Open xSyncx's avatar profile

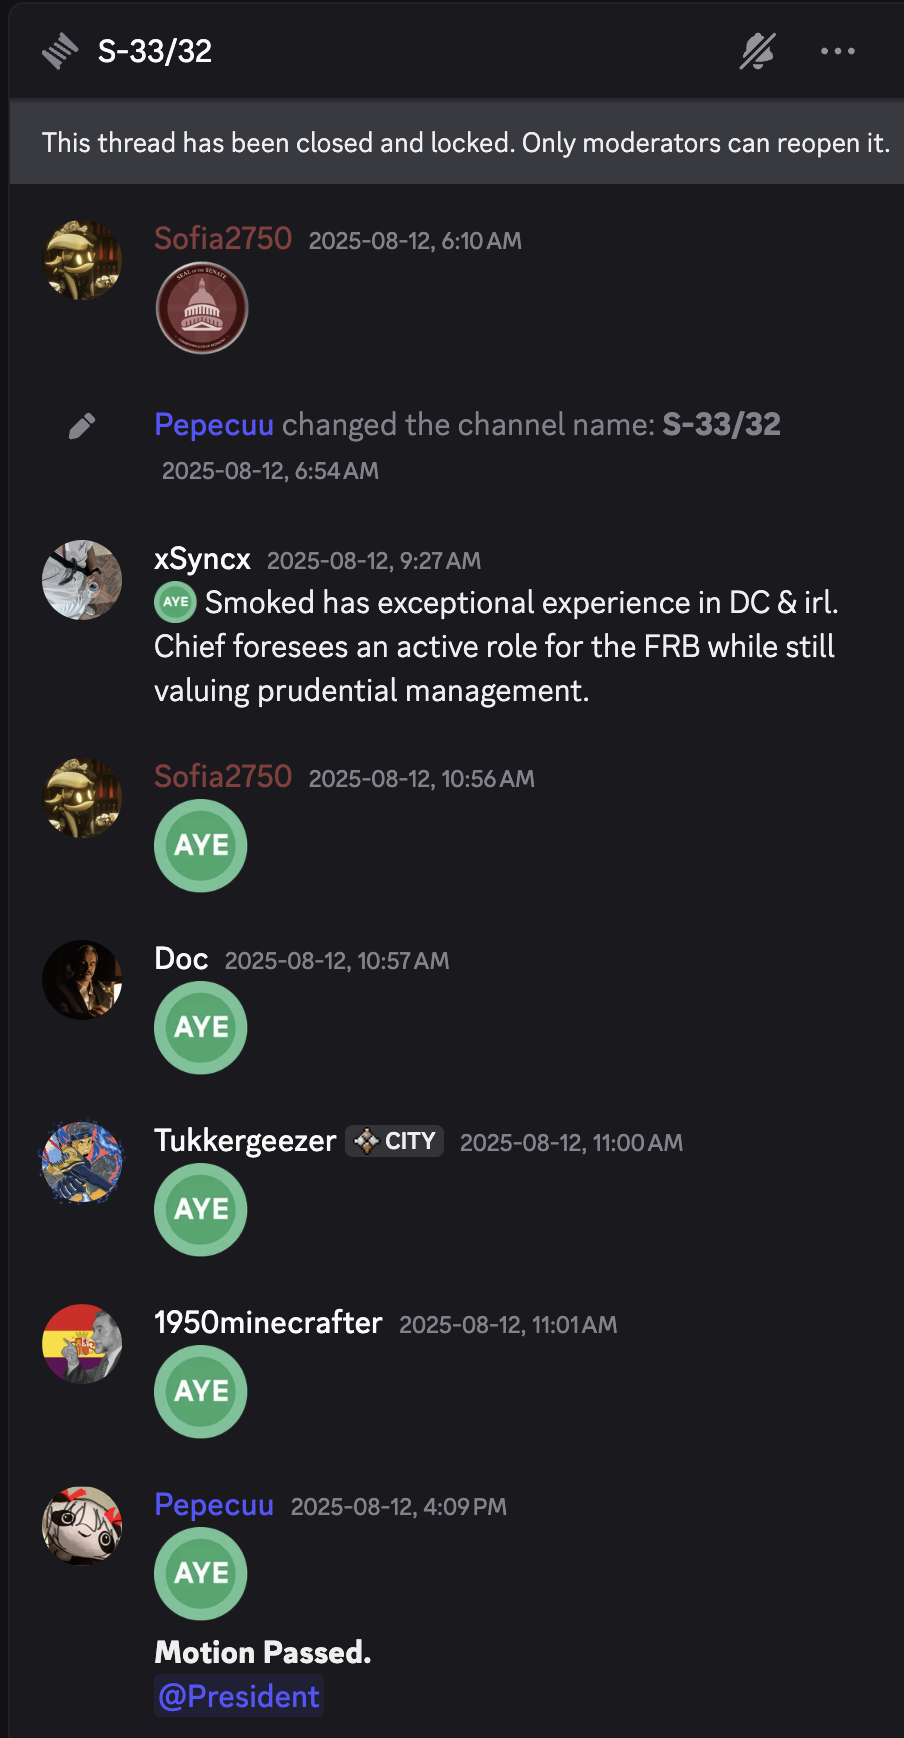pos(82,580)
